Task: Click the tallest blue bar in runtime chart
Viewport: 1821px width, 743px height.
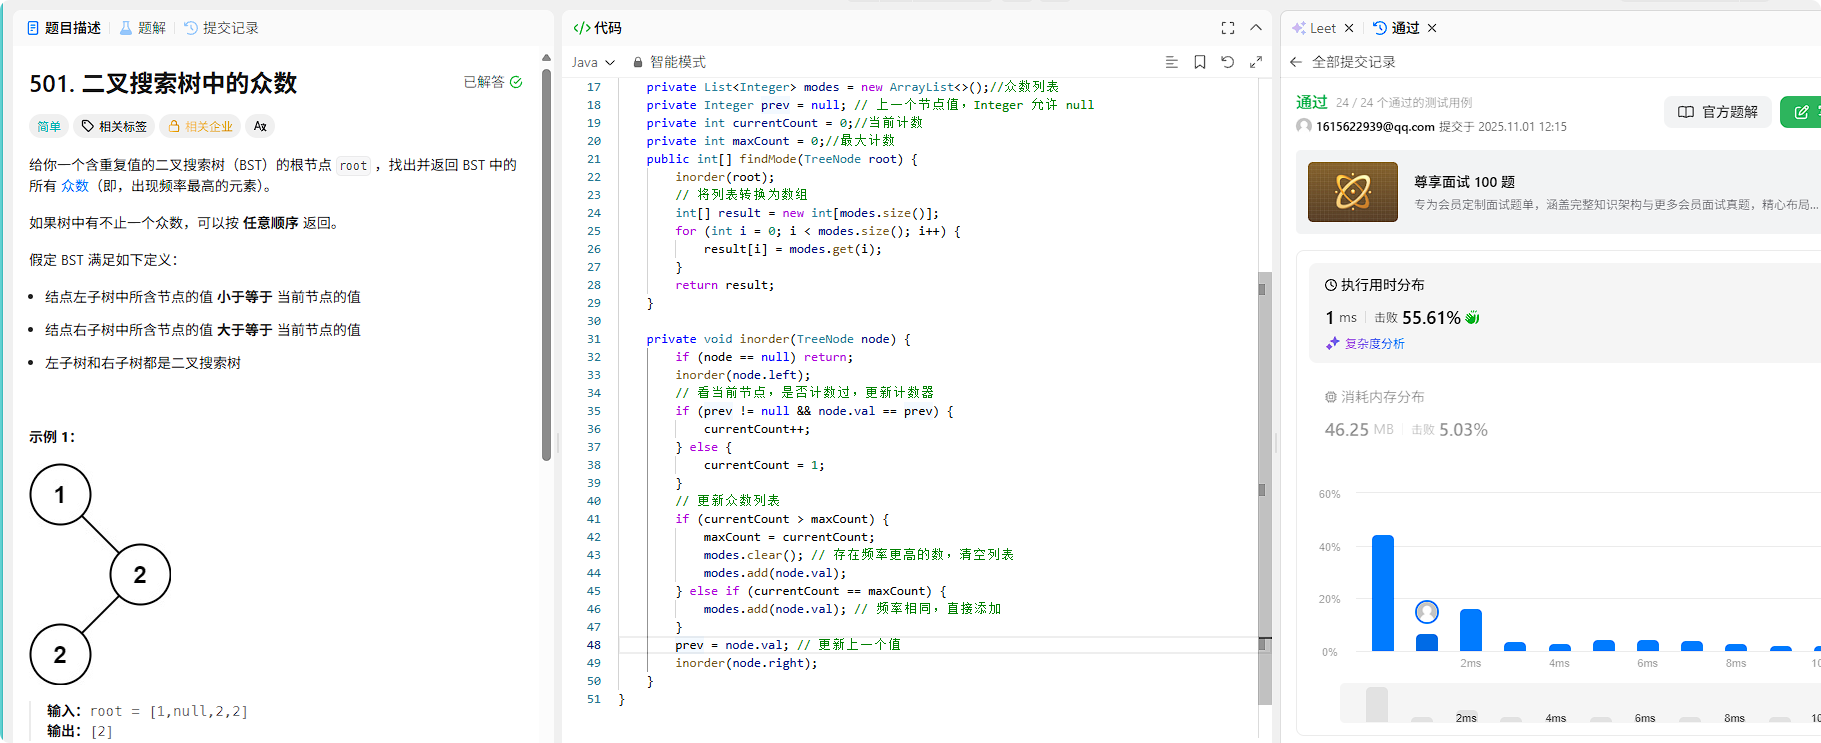Action: (1383, 593)
